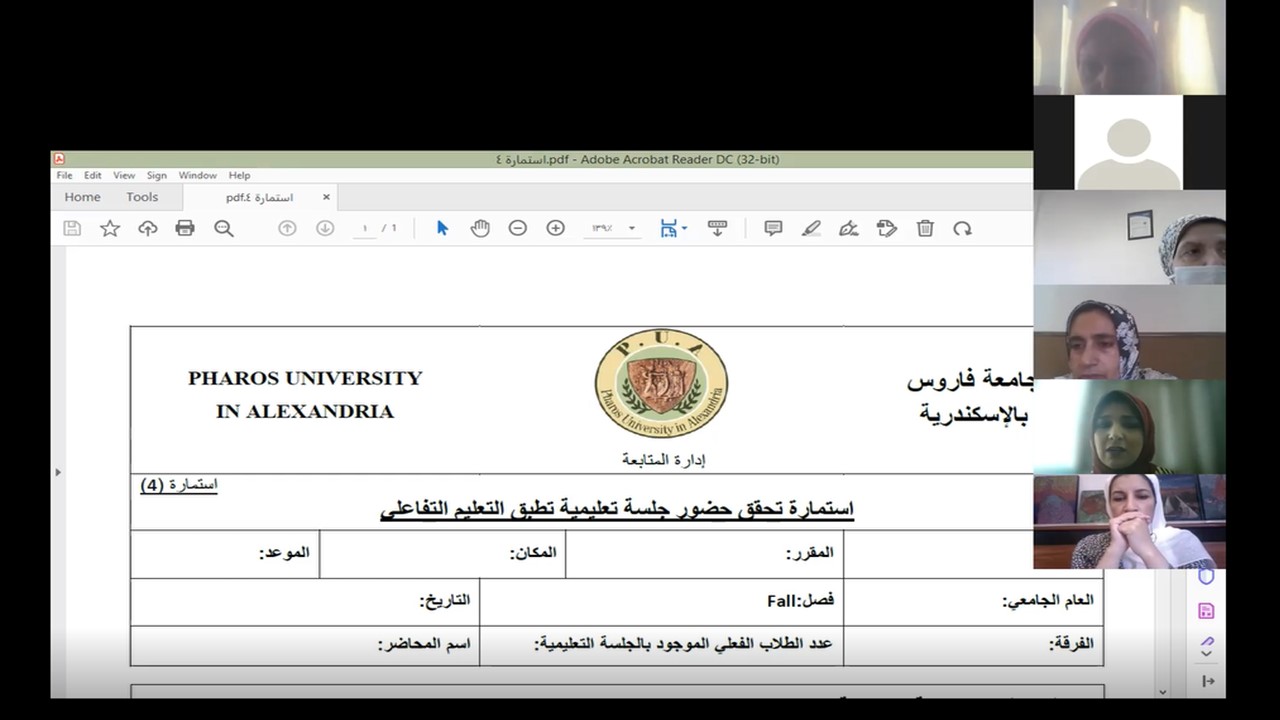Select the highlighter pen tool
This screenshot has width=1280, height=720.
(x=811, y=228)
